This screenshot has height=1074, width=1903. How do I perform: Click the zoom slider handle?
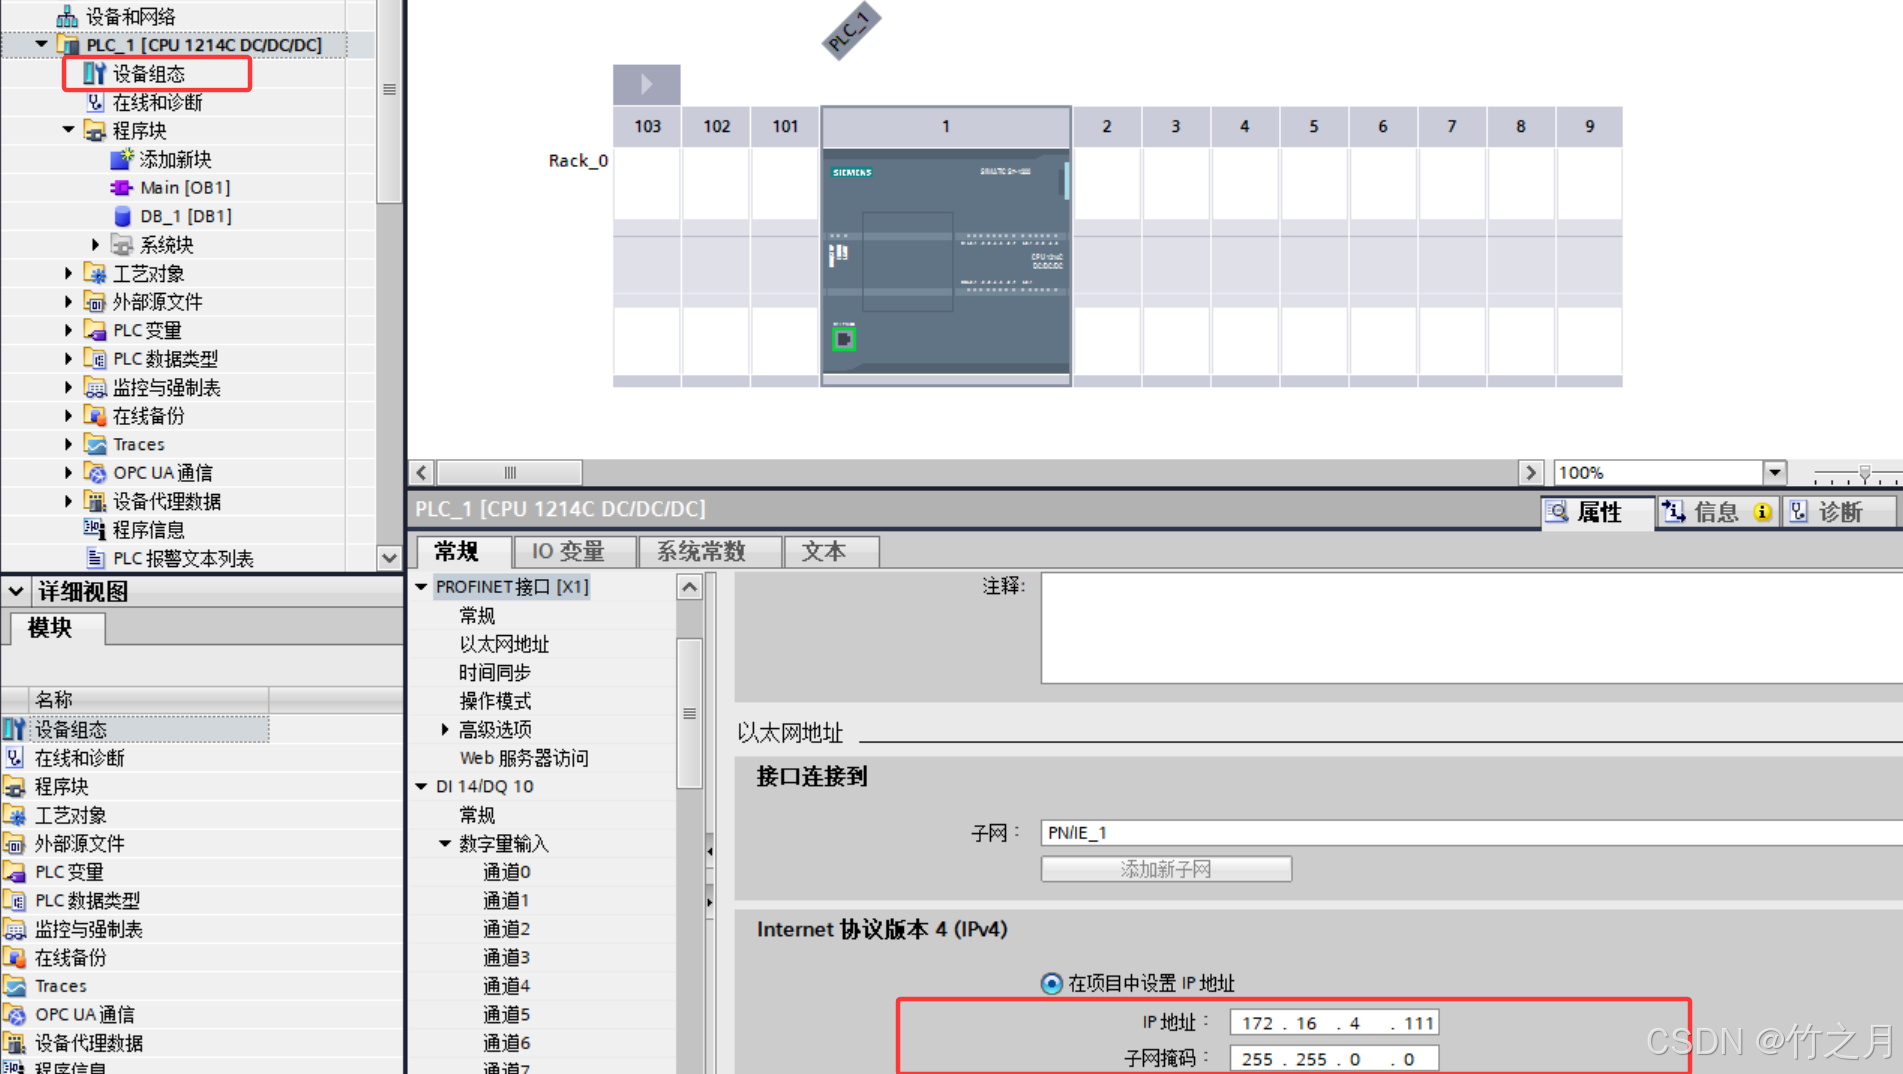coord(1864,473)
